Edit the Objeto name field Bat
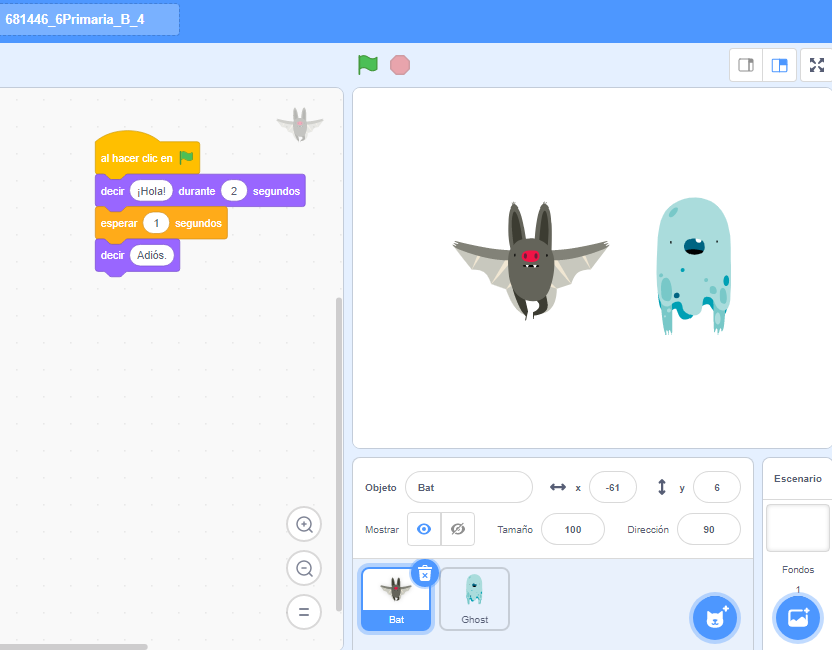Screen dimensions: 832x650 (469, 487)
